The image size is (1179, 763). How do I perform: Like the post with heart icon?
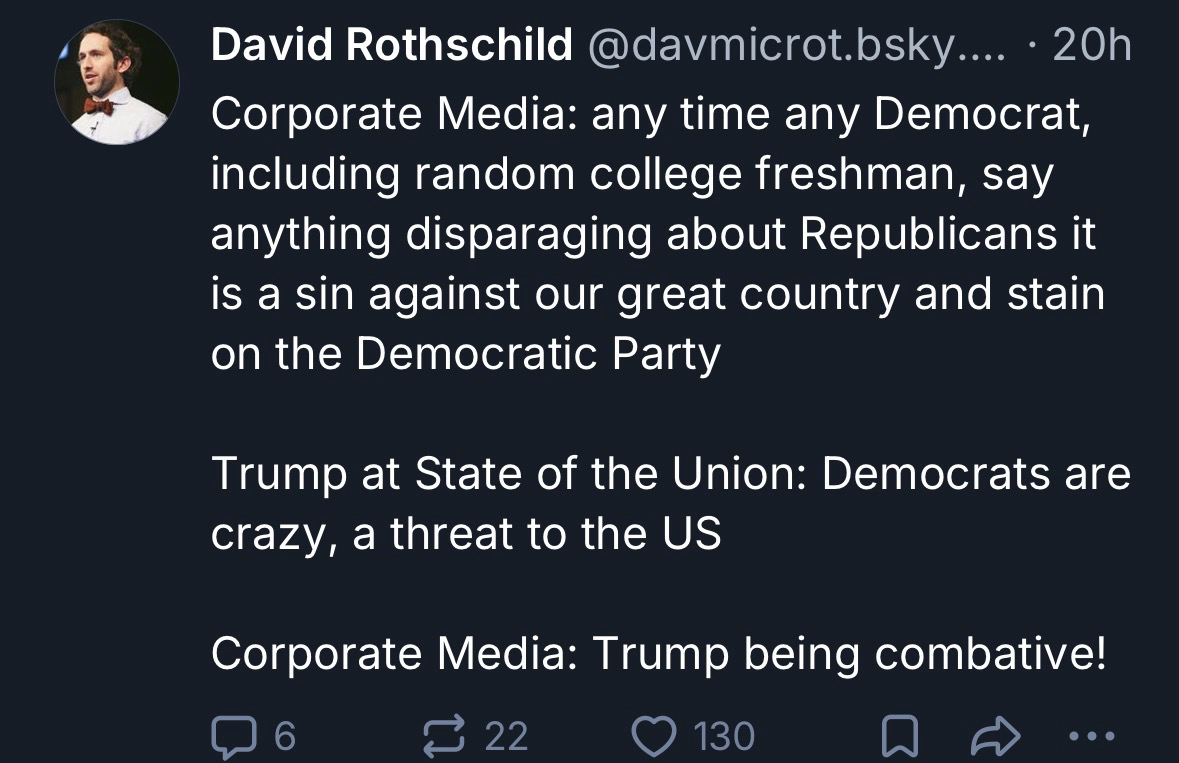[x=656, y=737]
